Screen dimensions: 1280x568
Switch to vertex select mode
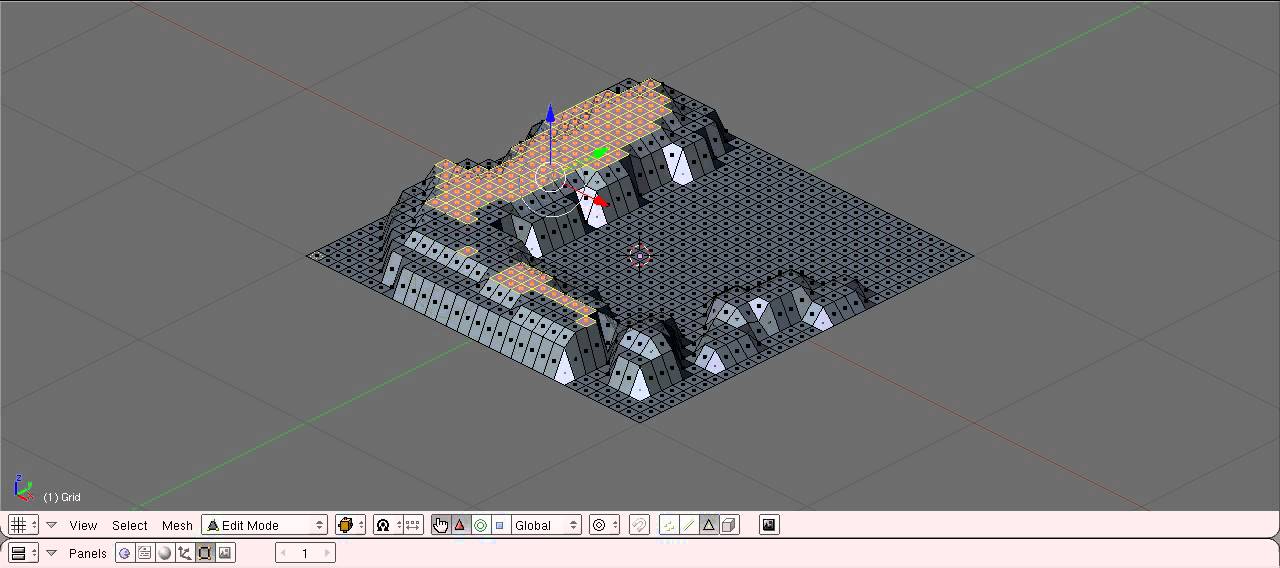(669, 525)
